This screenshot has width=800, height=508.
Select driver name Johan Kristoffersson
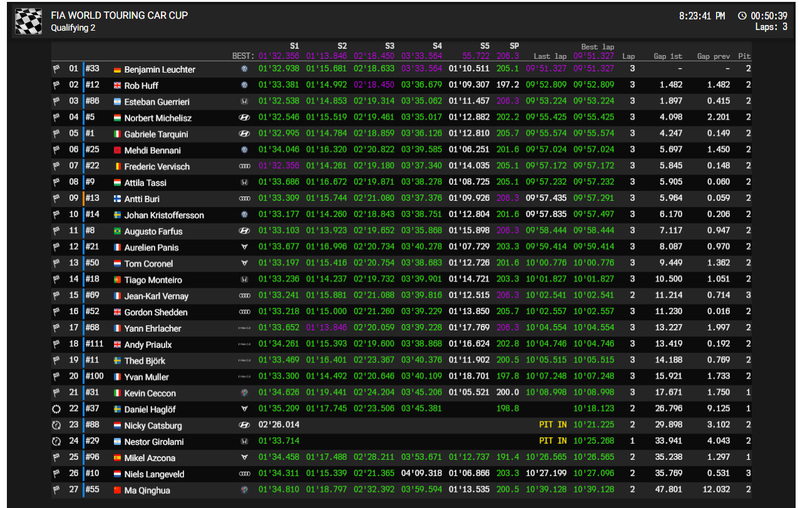(164, 215)
